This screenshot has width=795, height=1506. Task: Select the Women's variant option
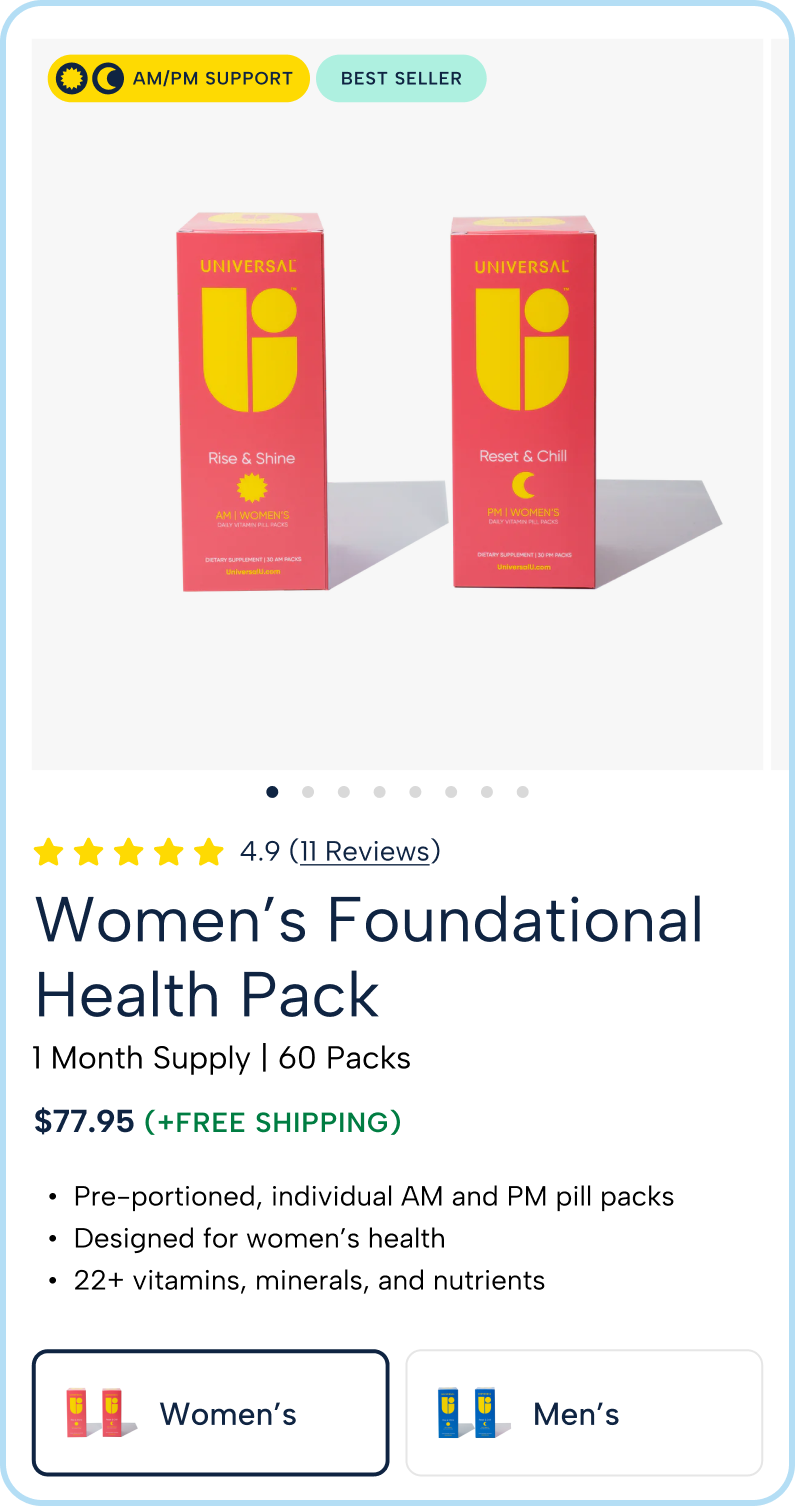click(x=210, y=1413)
